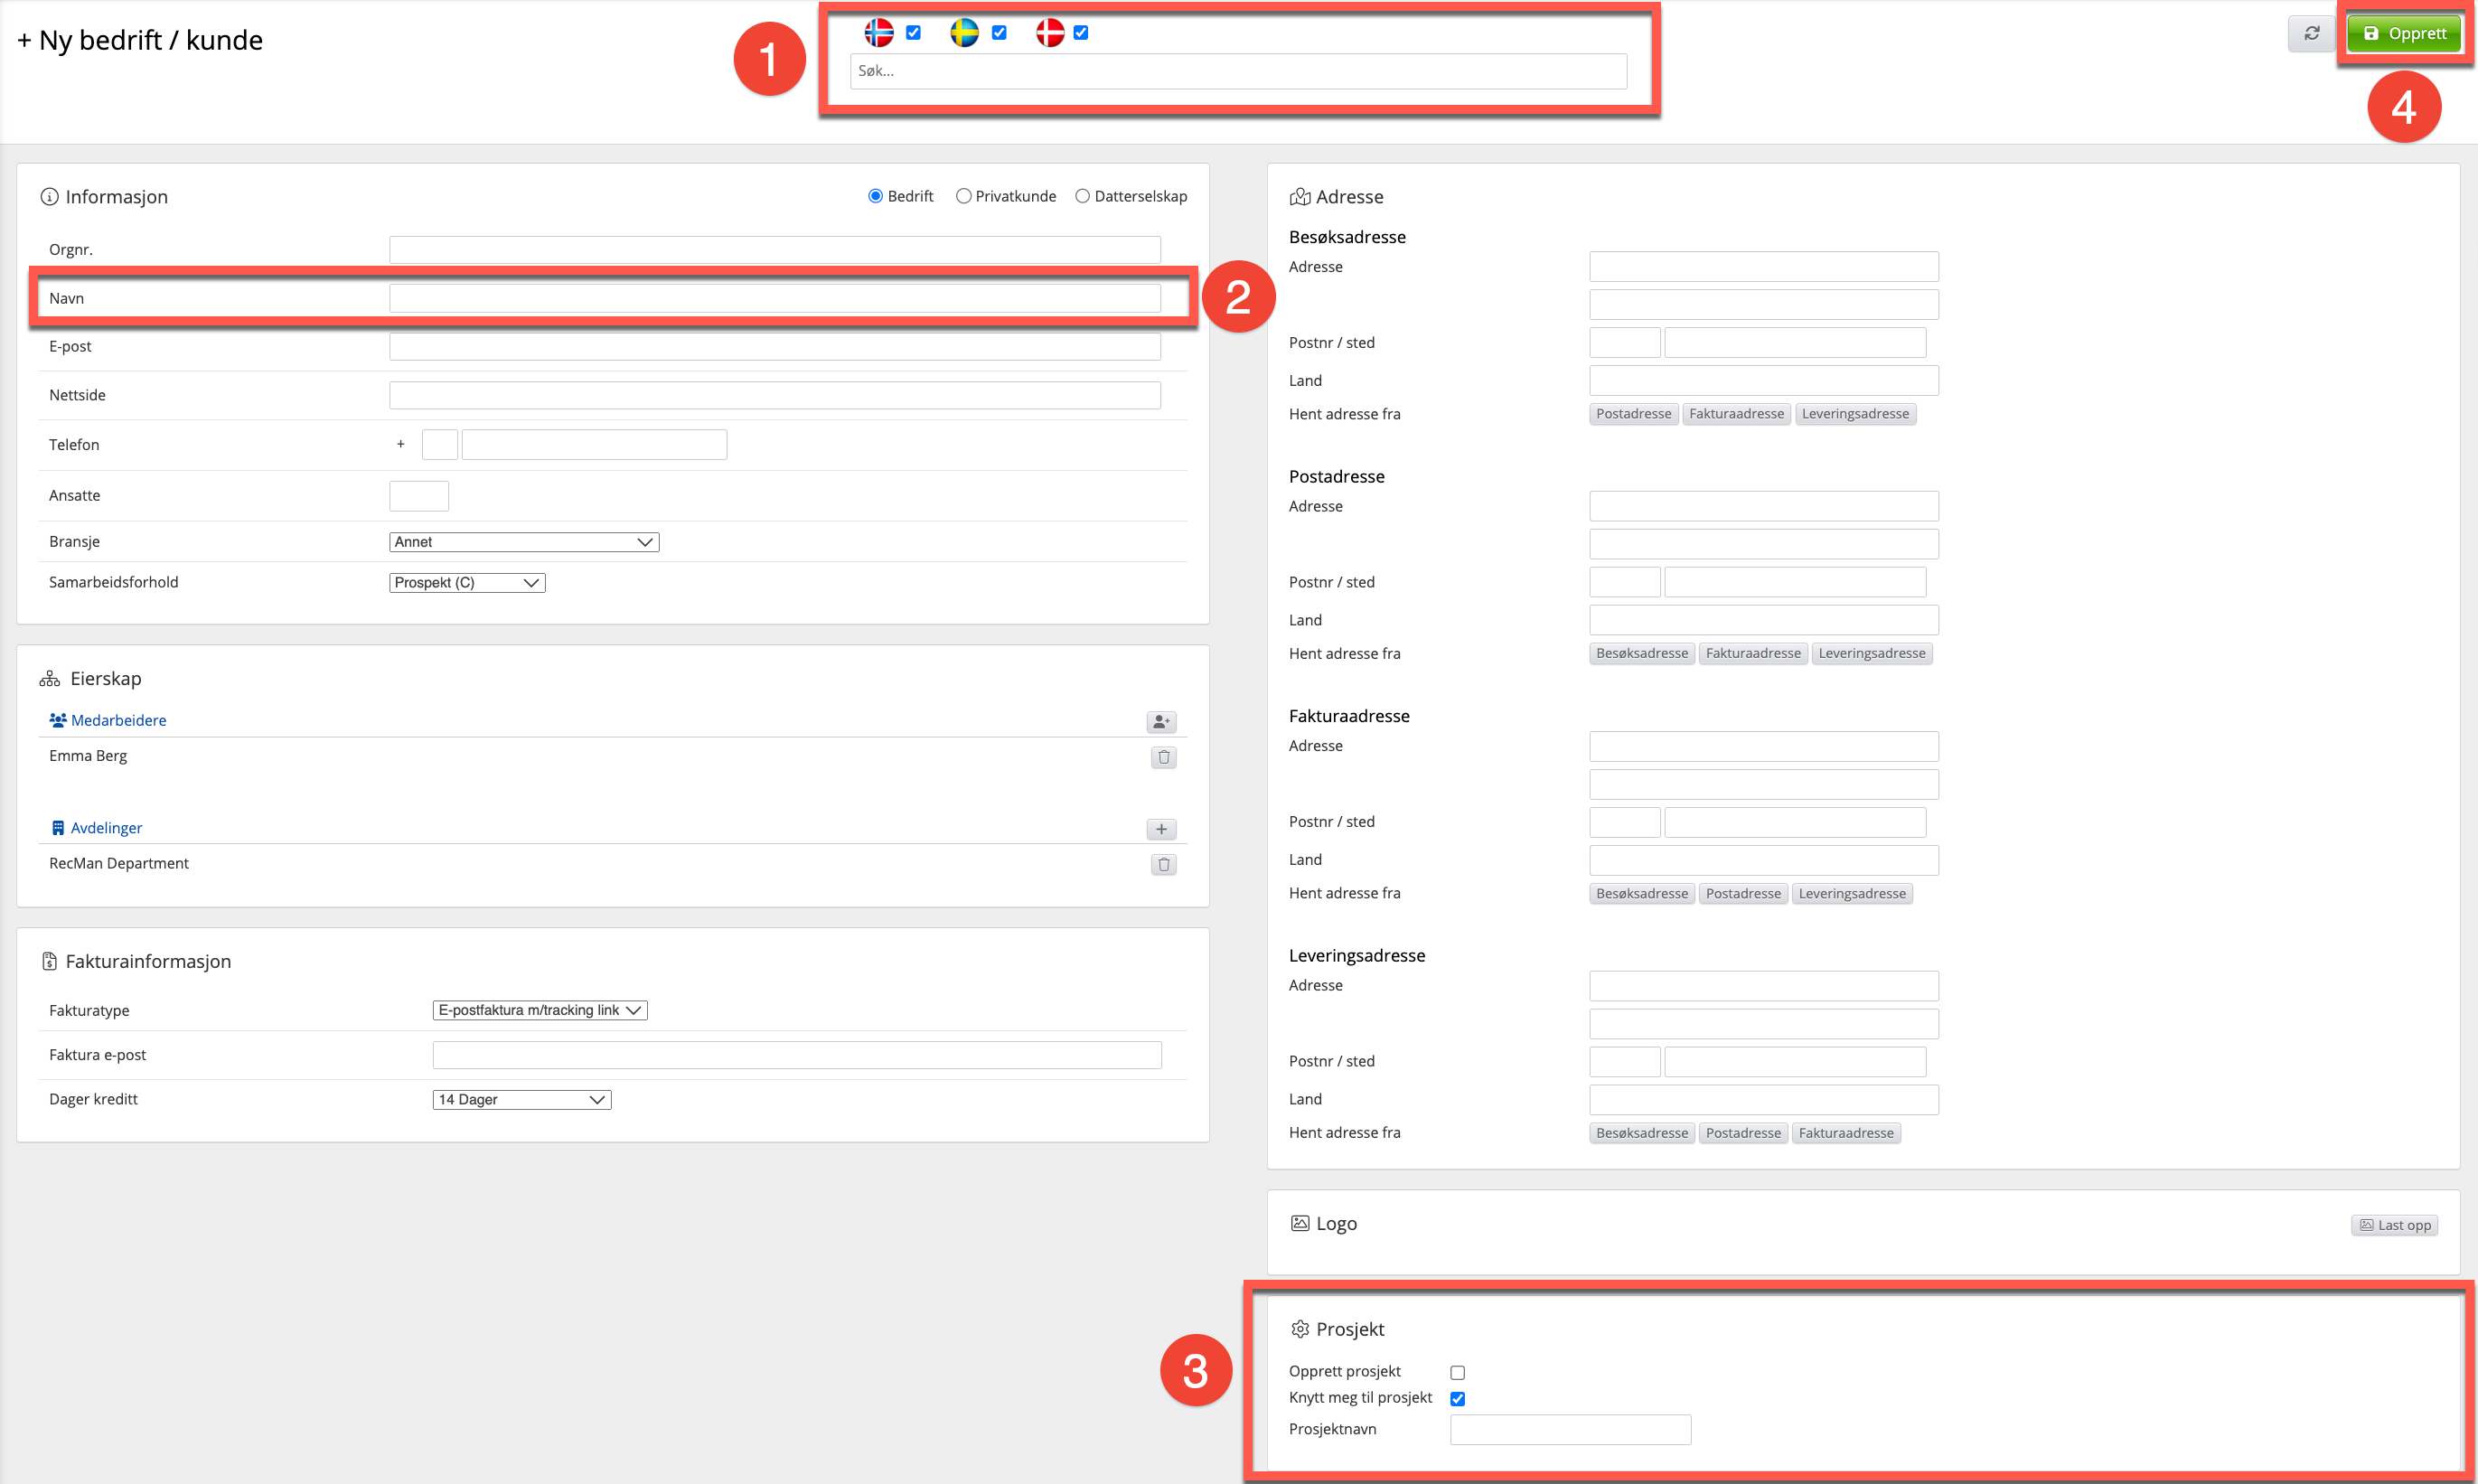Click the Danish flag icon
The width and height of the screenshot is (2478, 1484).
(x=1050, y=33)
